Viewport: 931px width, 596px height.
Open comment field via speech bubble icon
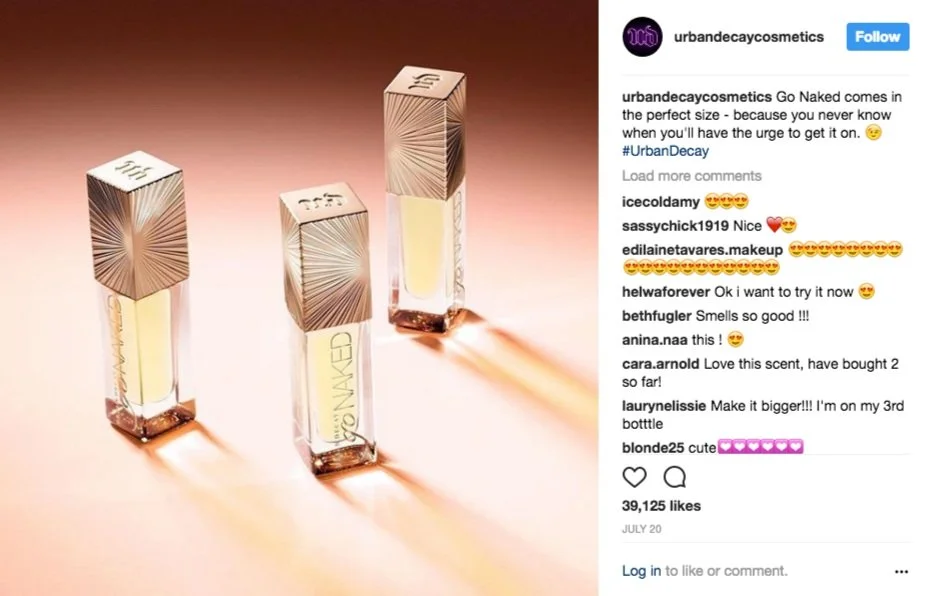pos(674,477)
